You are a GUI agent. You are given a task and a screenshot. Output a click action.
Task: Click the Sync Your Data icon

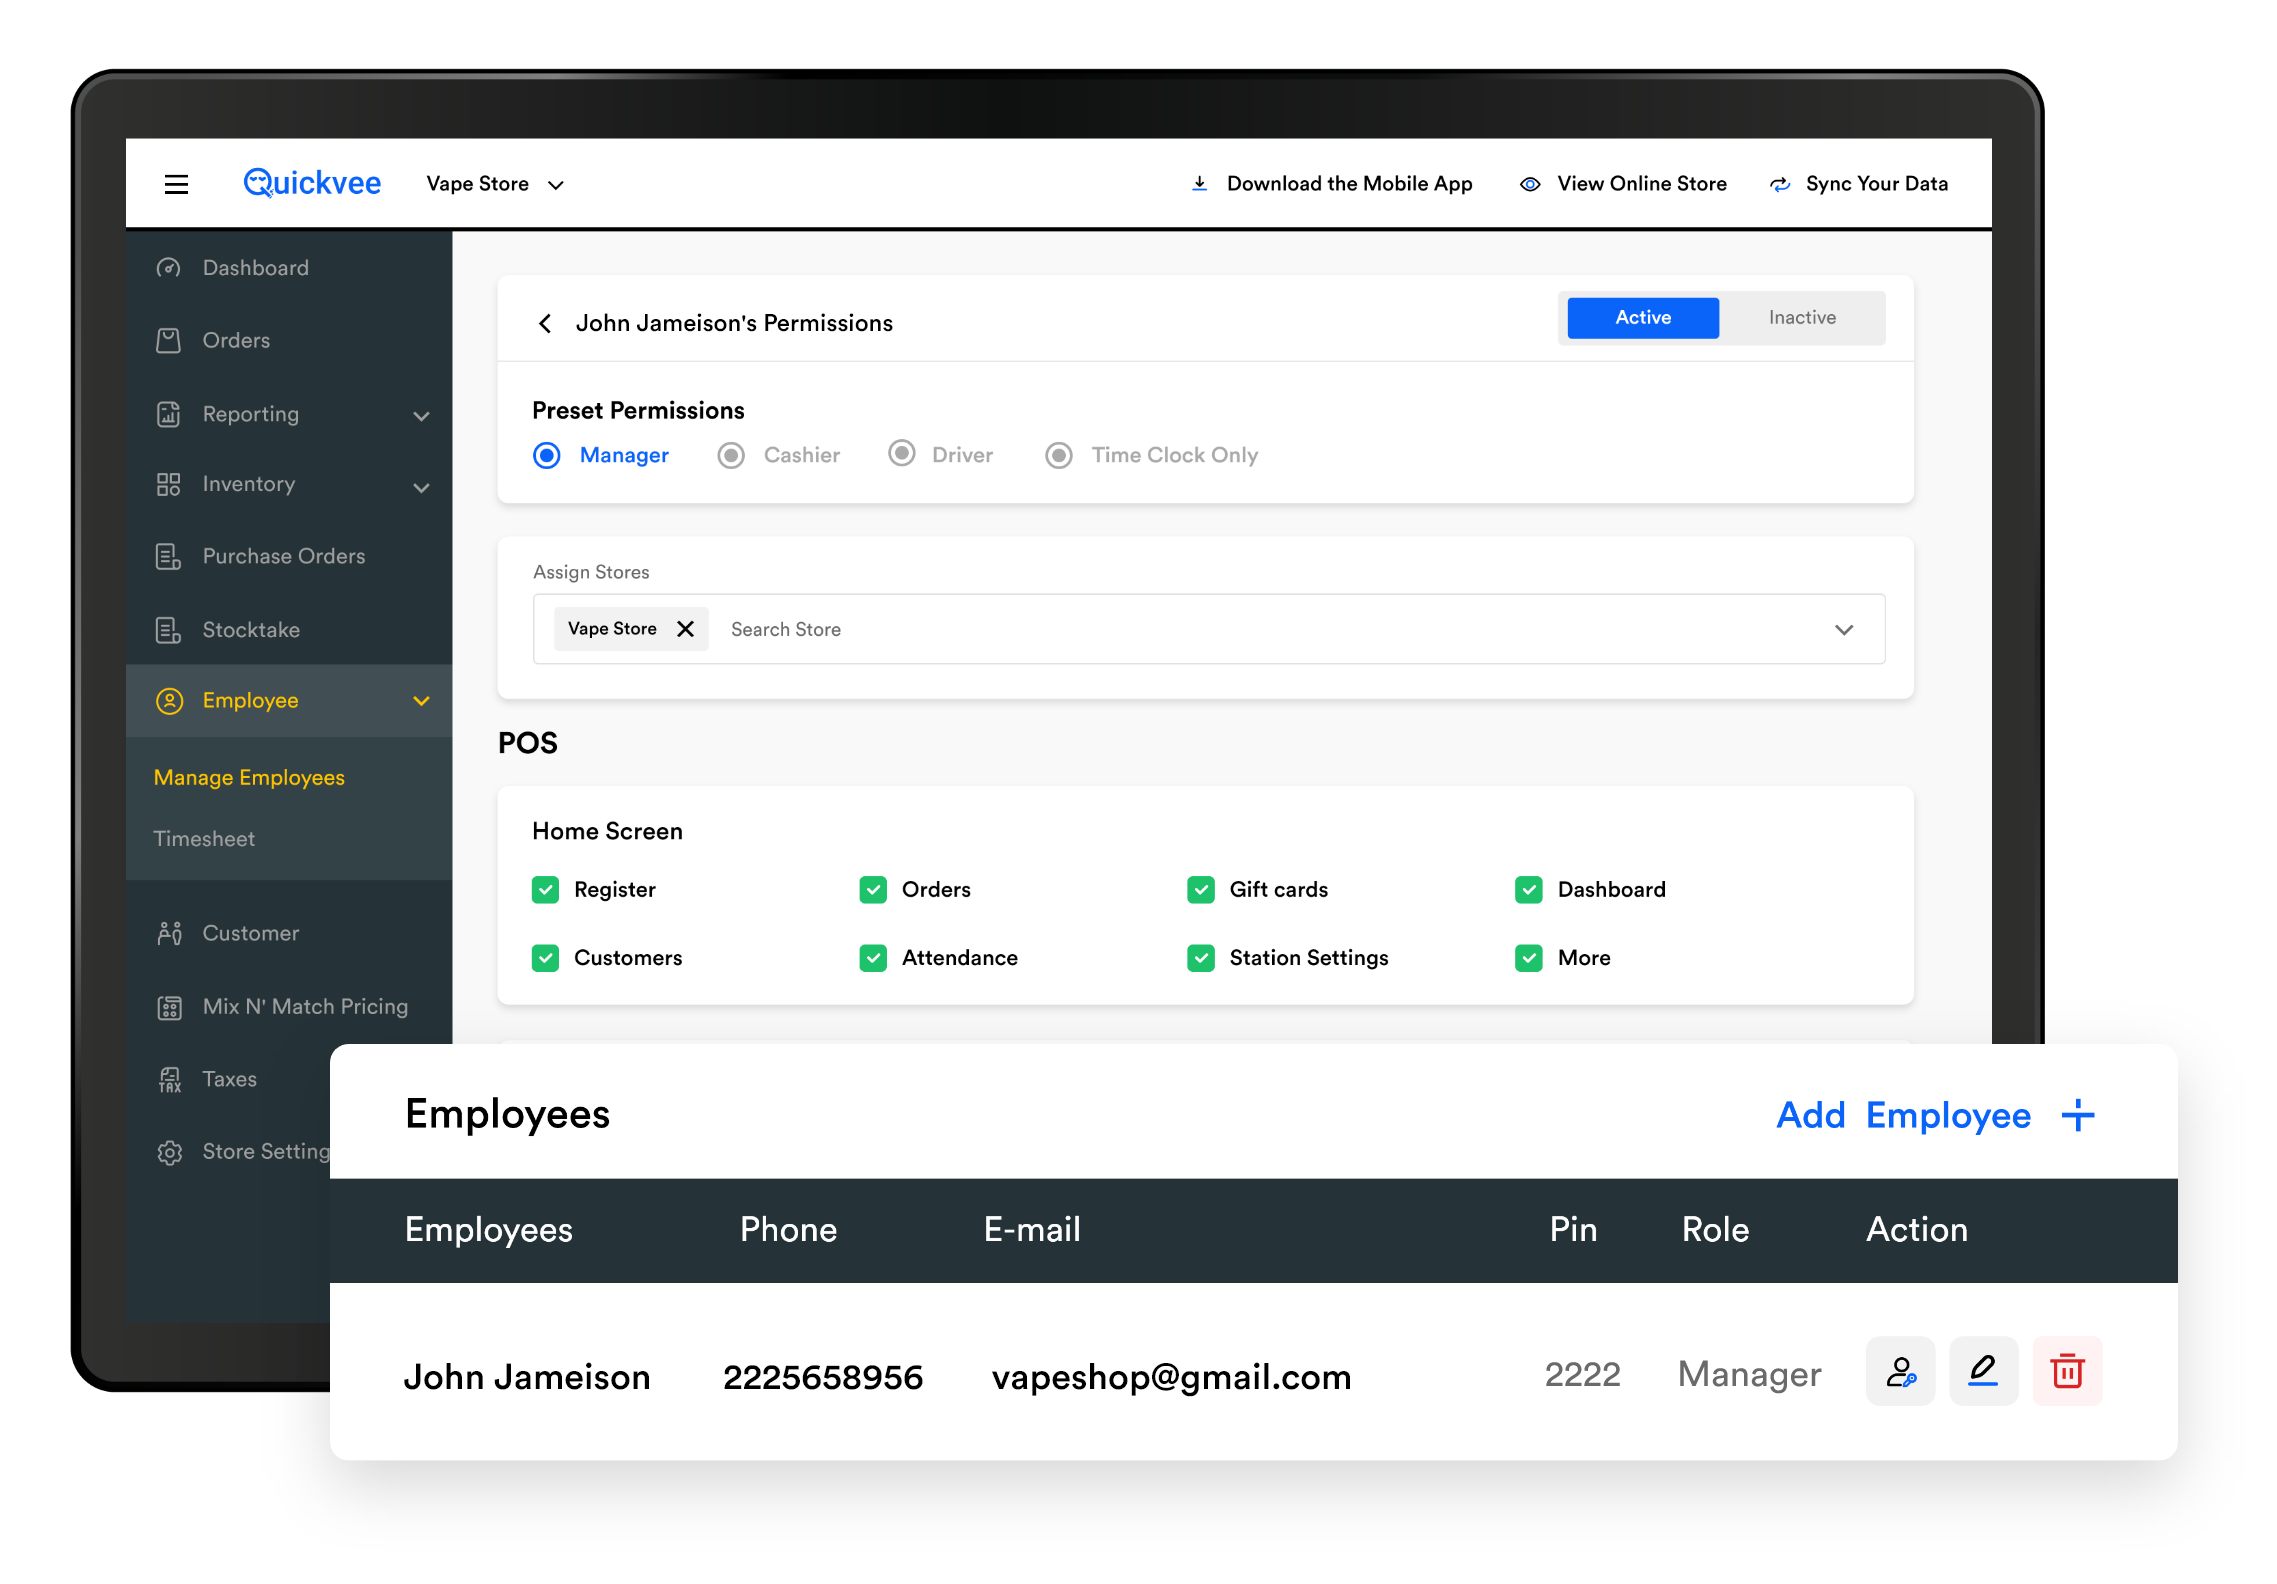tap(1780, 184)
